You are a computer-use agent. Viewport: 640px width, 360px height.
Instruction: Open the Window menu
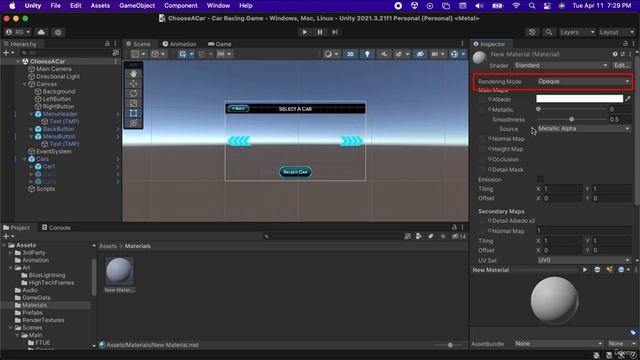[218, 6]
